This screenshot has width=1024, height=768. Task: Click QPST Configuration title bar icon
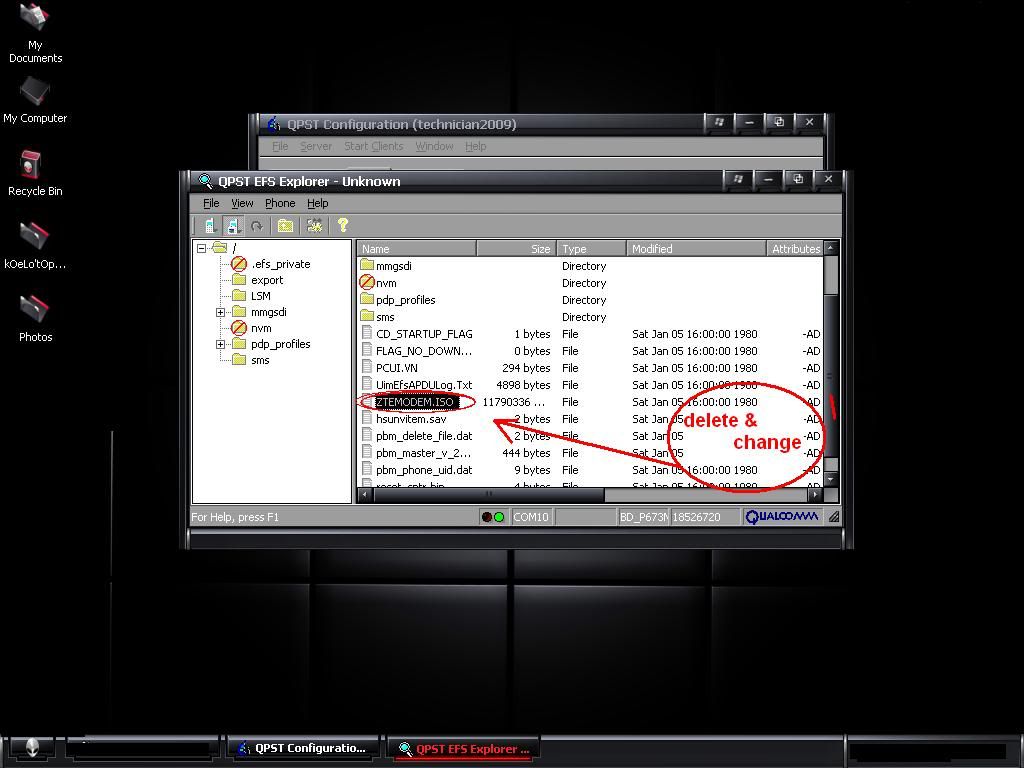[x=274, y=123]
